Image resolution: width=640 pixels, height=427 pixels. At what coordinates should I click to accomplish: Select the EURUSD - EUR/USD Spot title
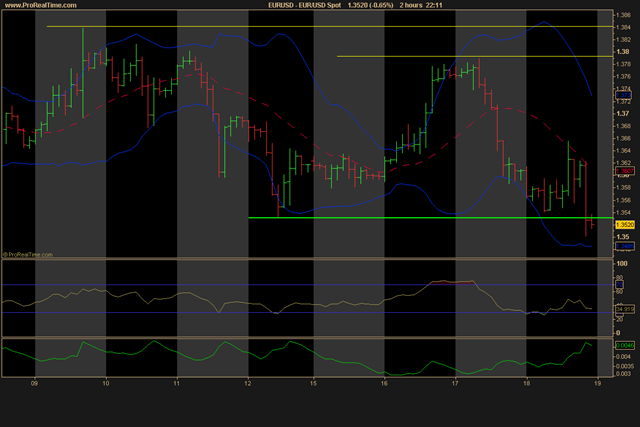click(x=304, y=5)
